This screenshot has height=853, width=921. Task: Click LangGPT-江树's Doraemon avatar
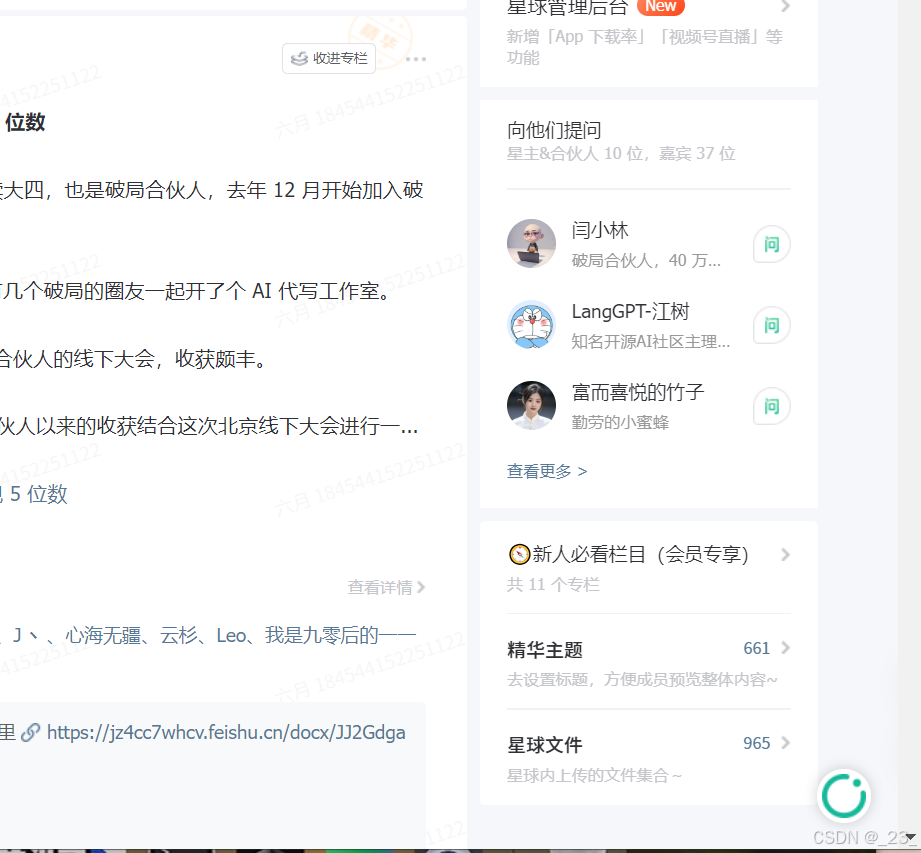(531, 325)
